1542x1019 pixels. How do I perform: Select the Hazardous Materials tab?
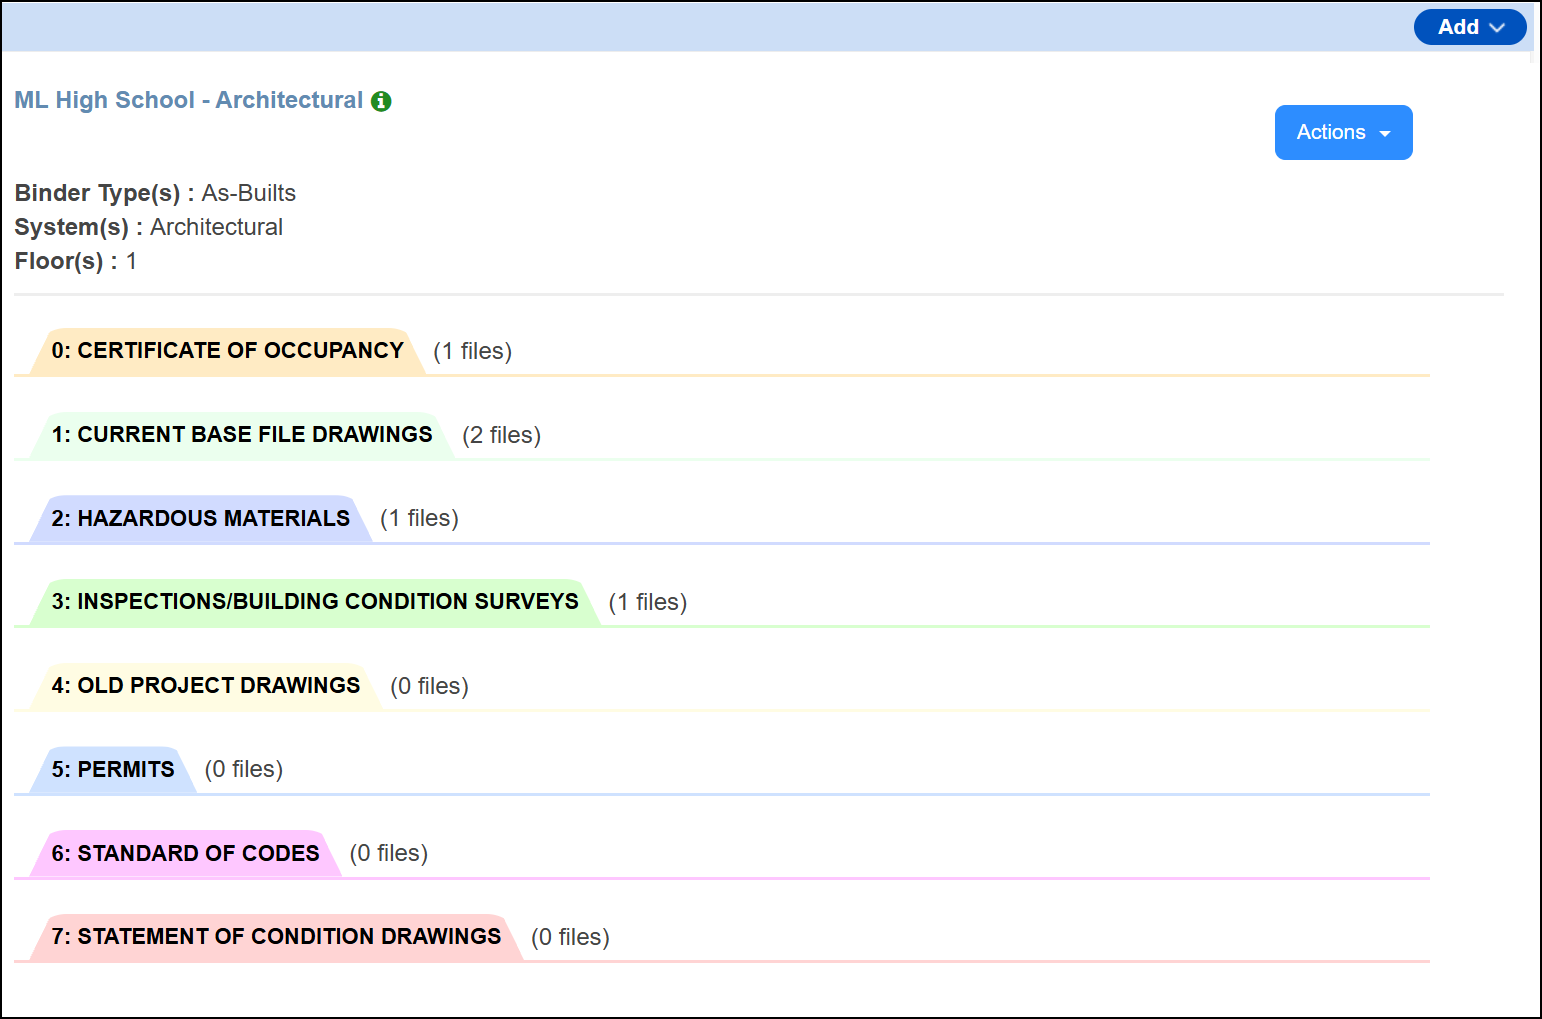click(x=201, y=518)
